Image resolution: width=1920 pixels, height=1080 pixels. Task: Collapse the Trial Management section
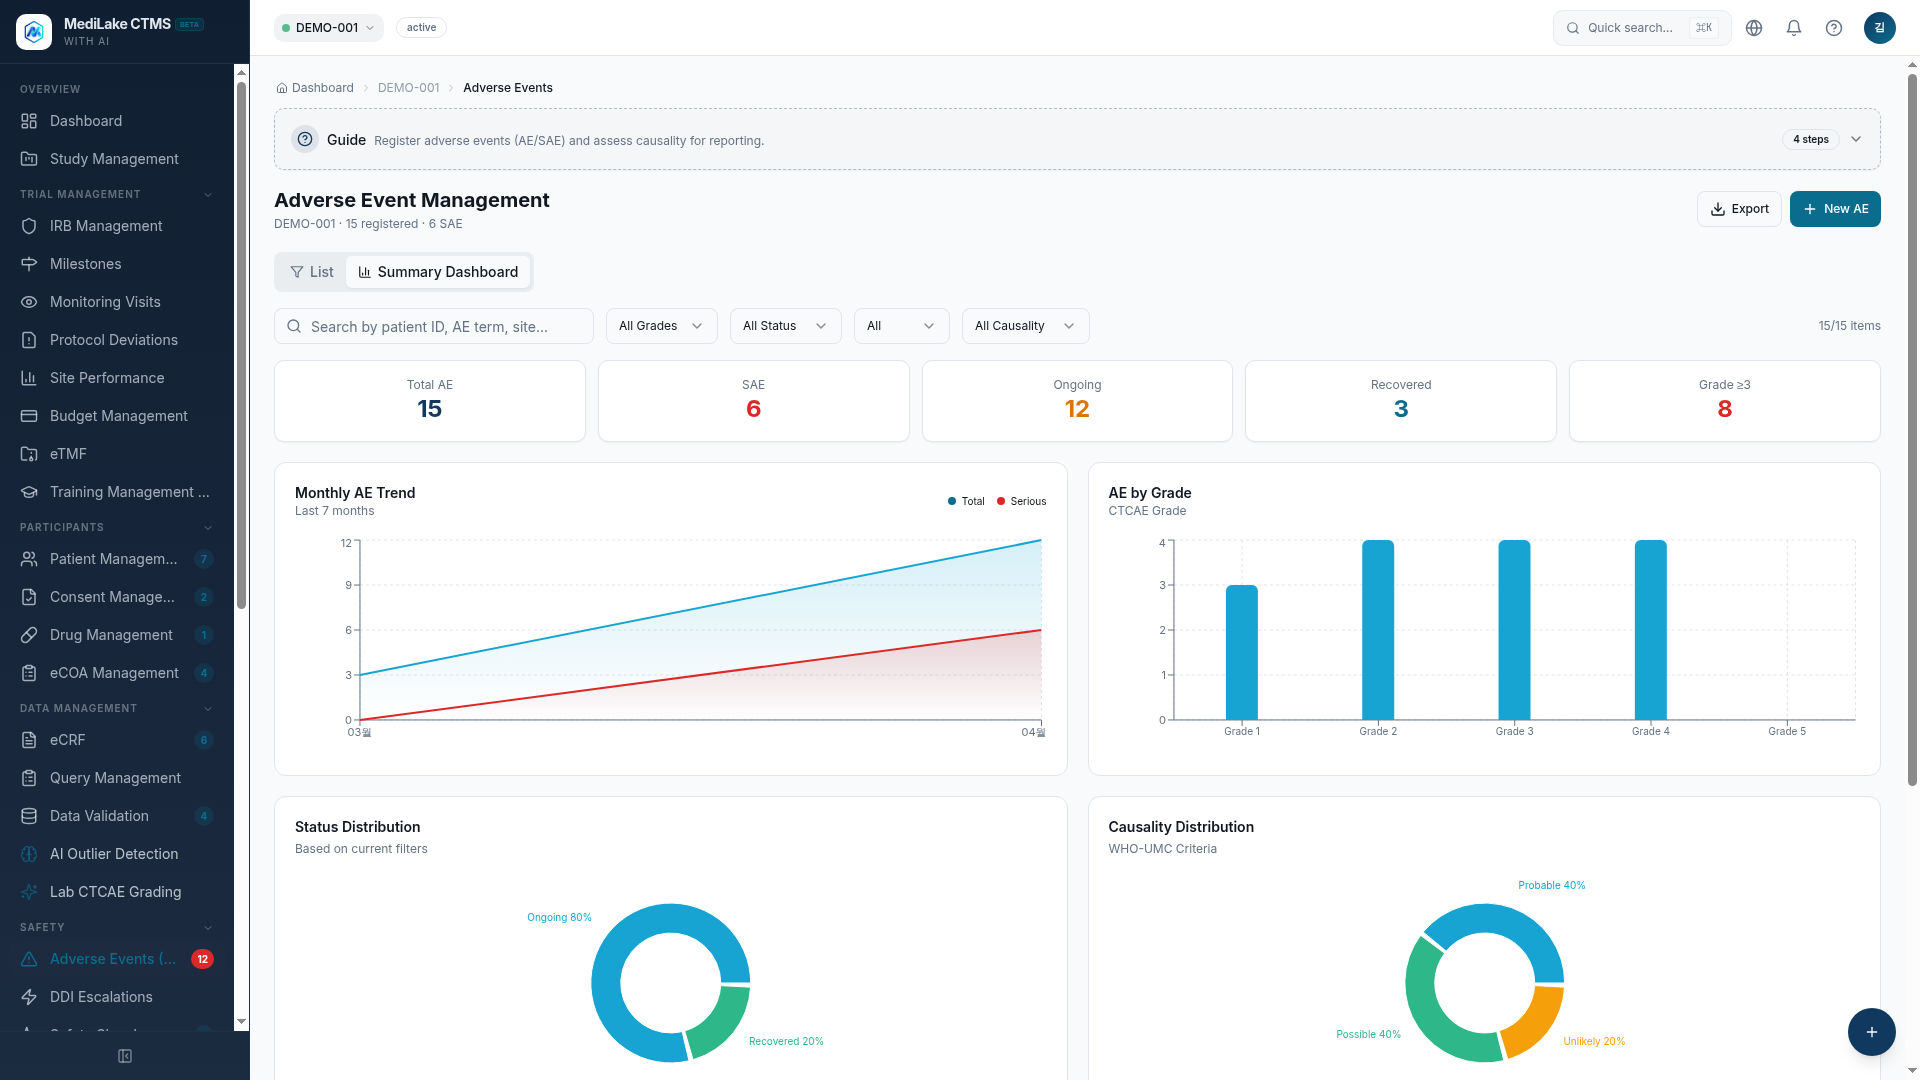(208, 194)
